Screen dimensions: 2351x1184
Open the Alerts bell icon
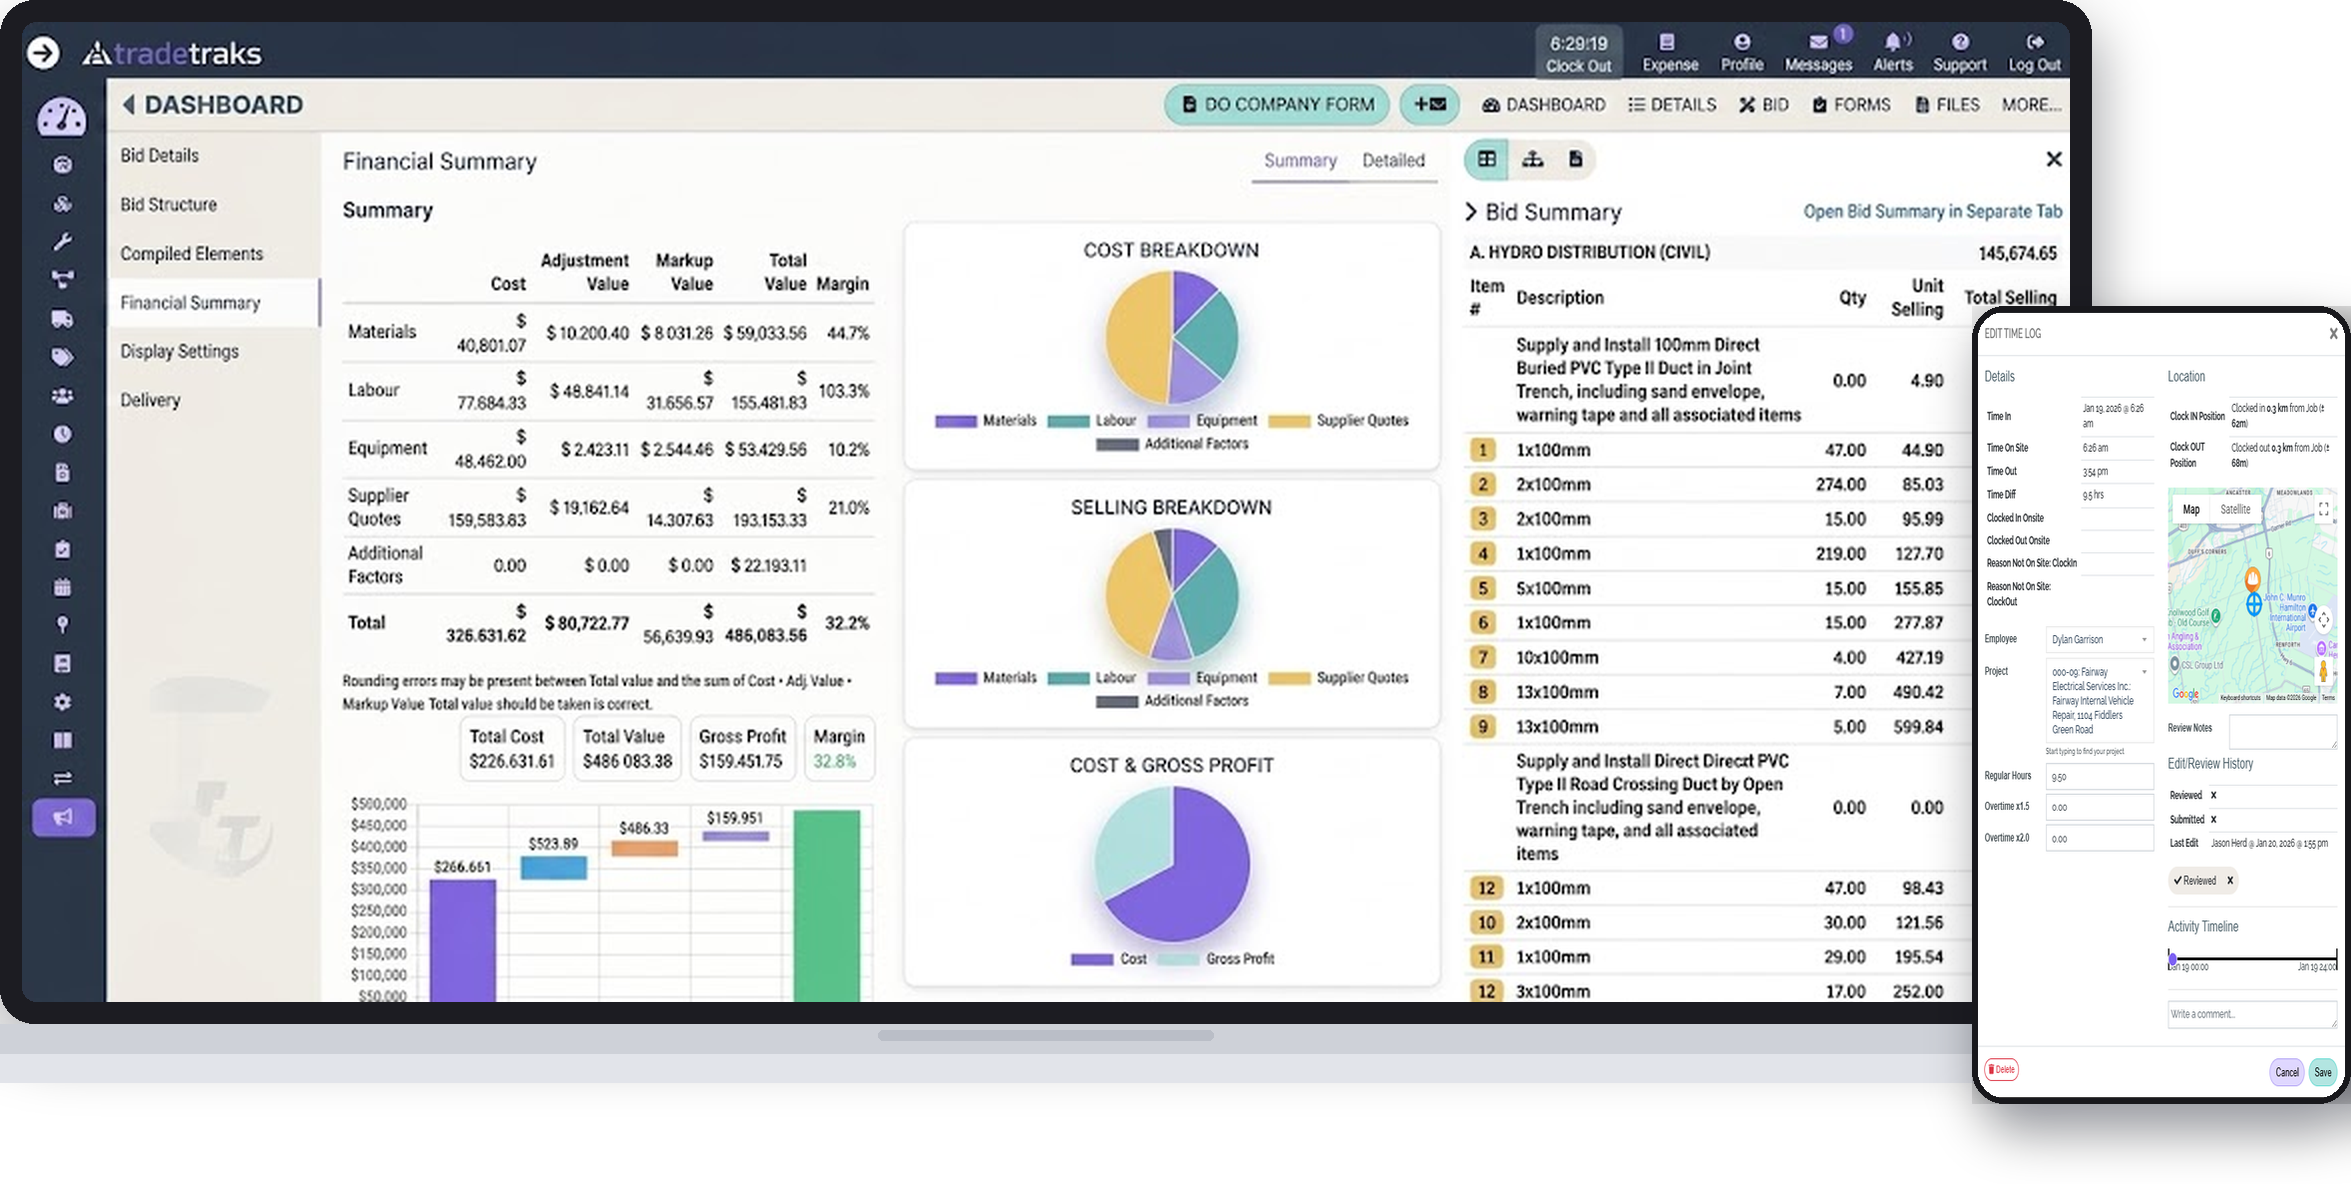tap(1892, 52)
